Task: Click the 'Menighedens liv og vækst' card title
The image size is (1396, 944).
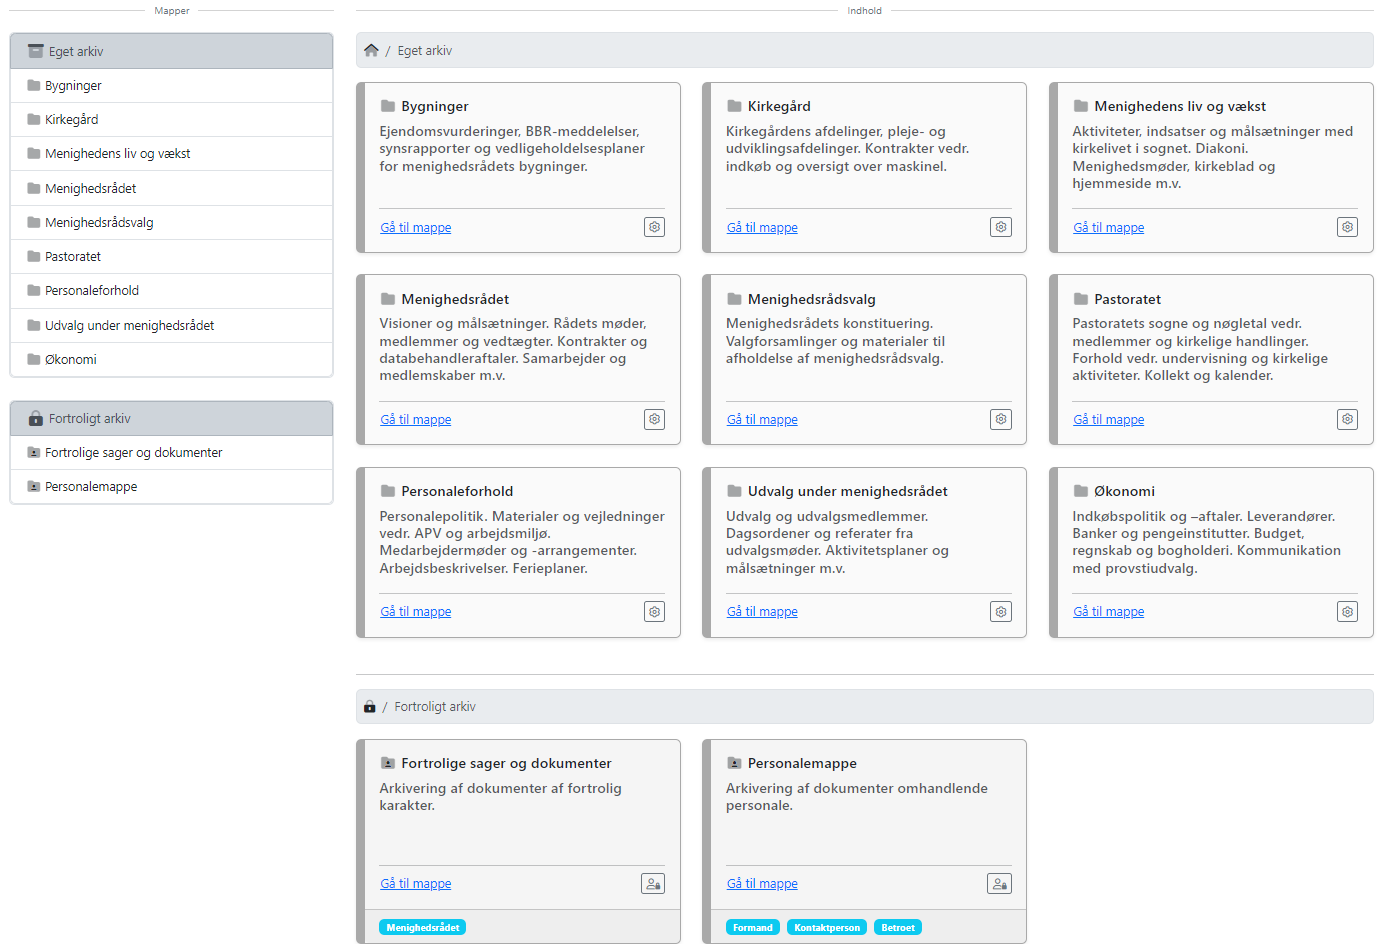Action: (1180, 106)
